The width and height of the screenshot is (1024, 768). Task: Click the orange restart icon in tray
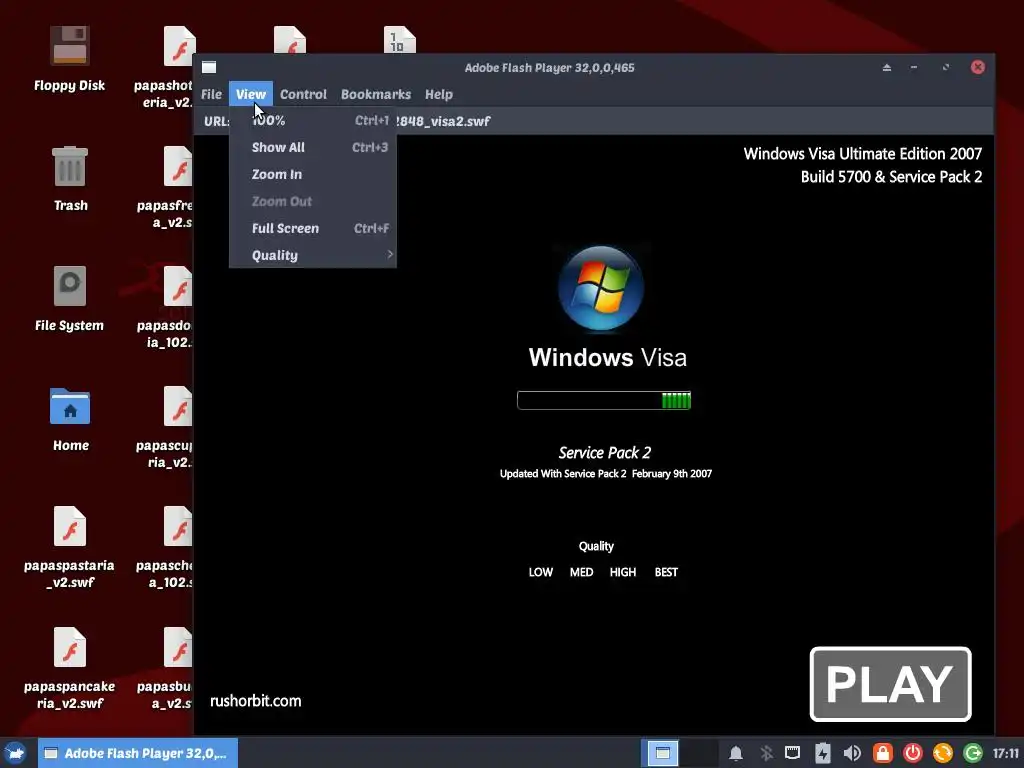(x=942, y=753)
